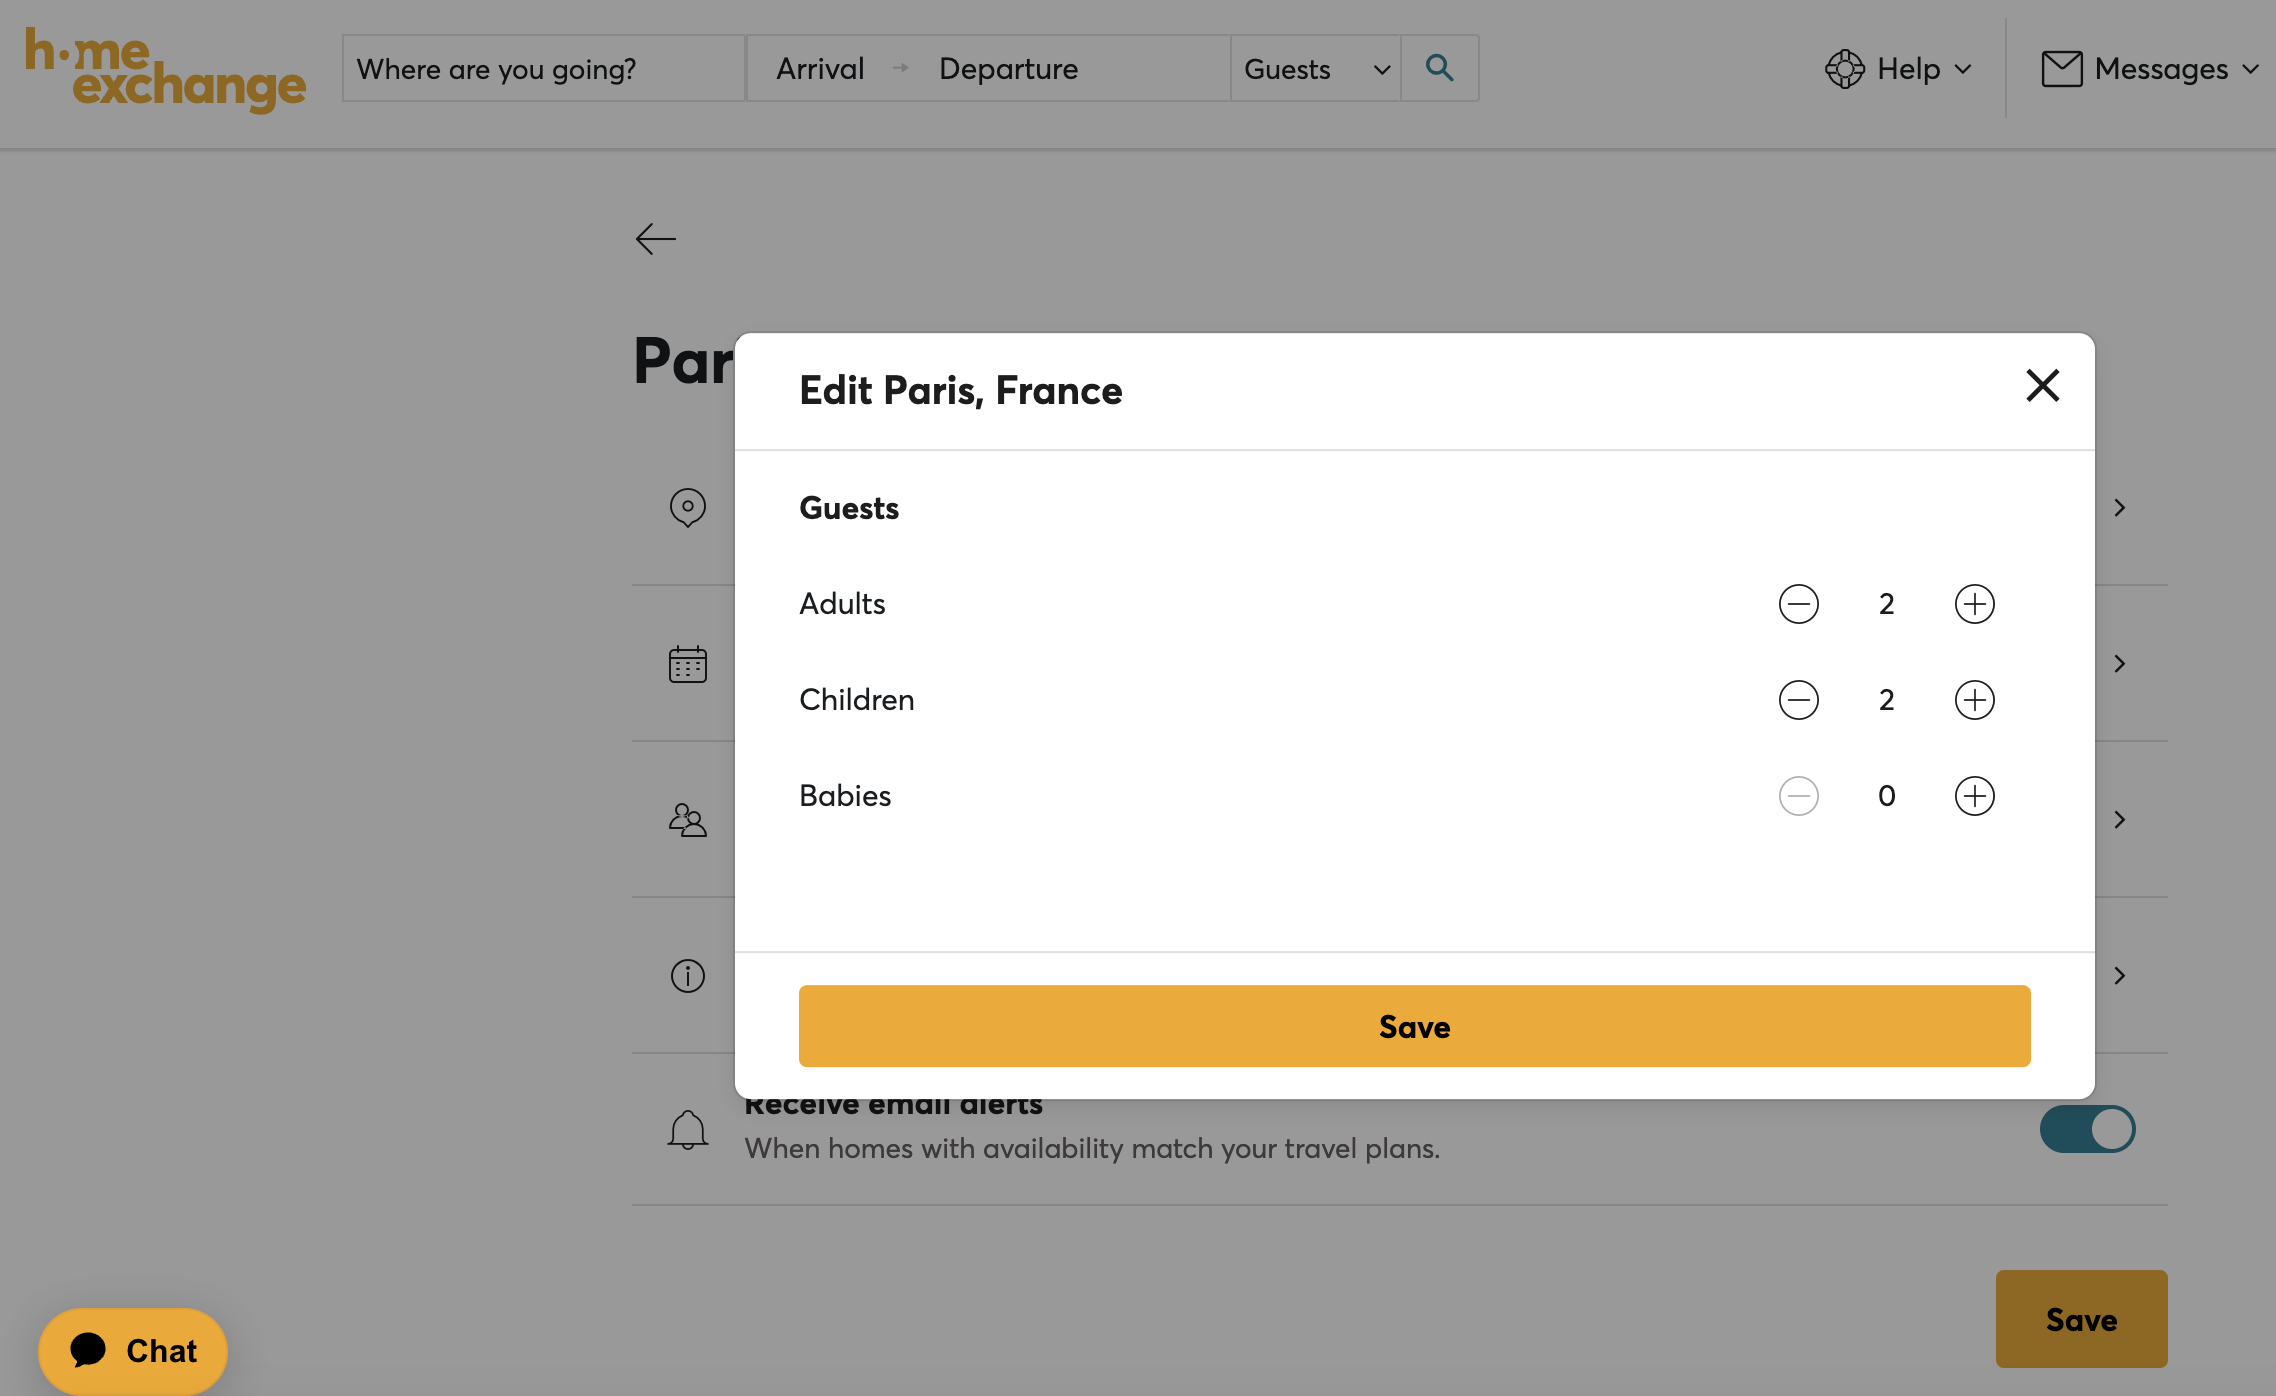Click the calendar dates icon

point(687,664)
